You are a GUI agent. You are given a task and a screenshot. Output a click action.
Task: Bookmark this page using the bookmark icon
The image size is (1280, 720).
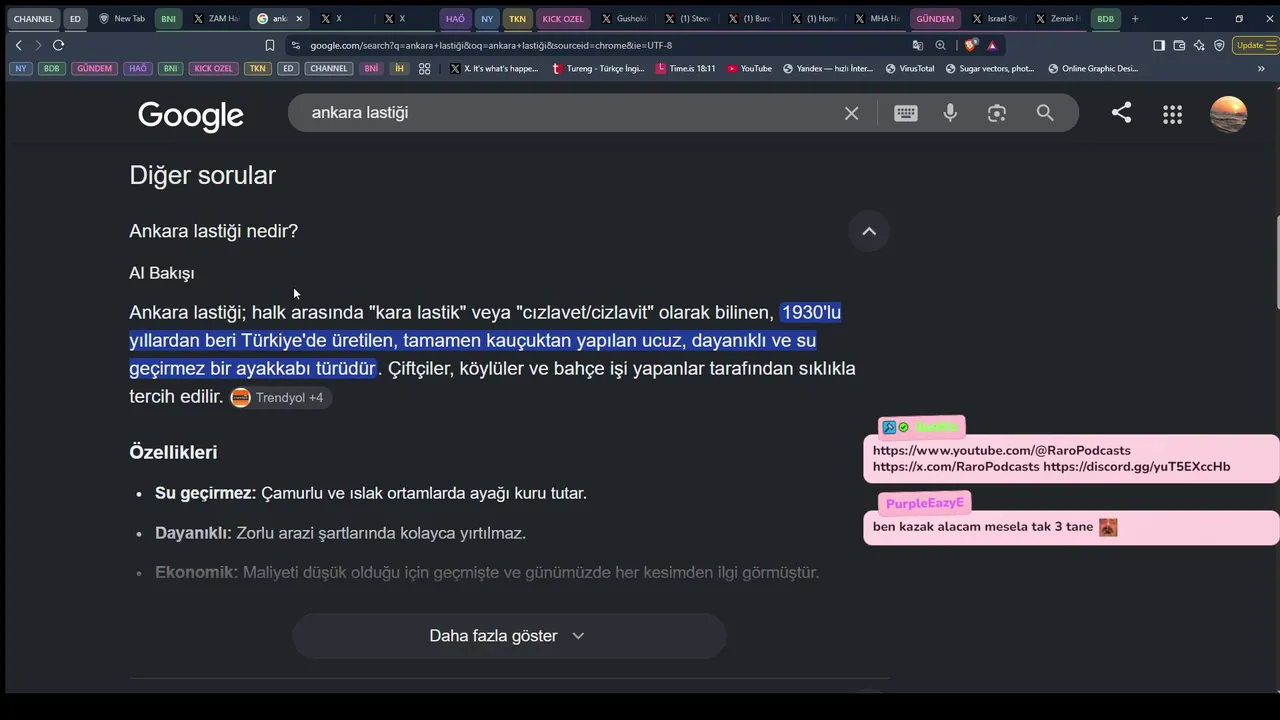270,45
